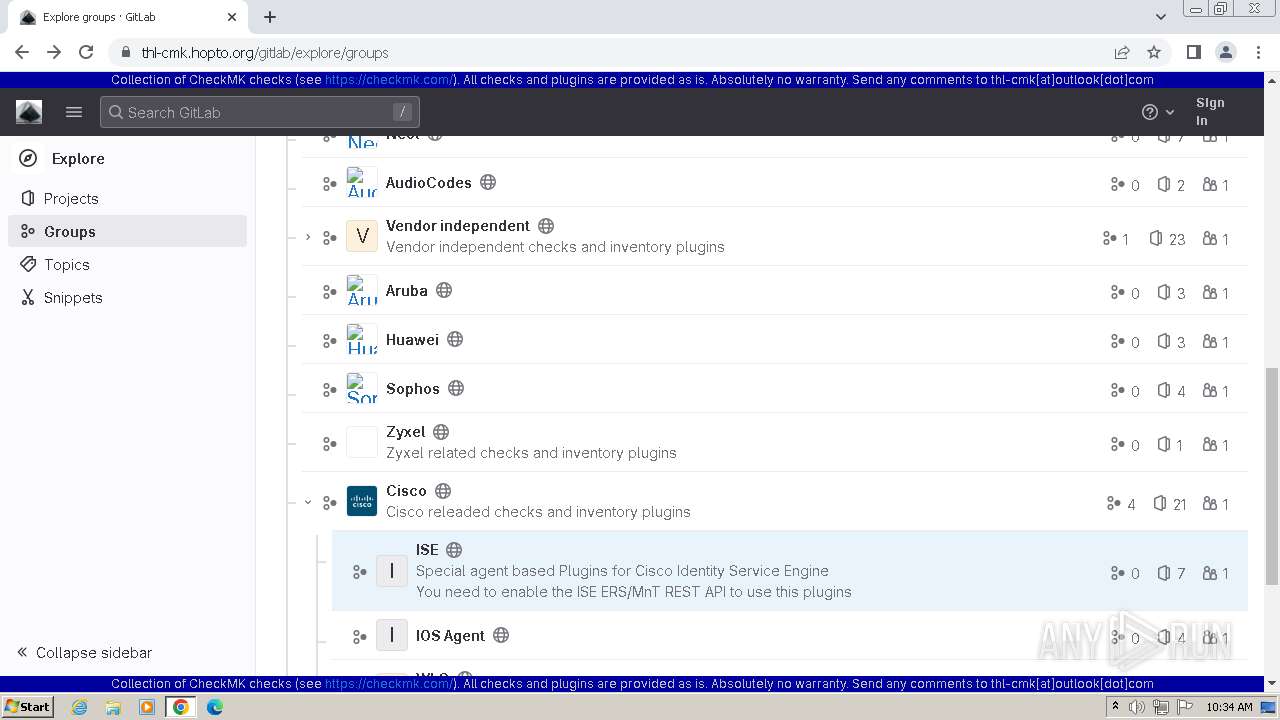Click the group icon in Sophos row
Screen dimensions: 1280x720
tap(329, 390)
